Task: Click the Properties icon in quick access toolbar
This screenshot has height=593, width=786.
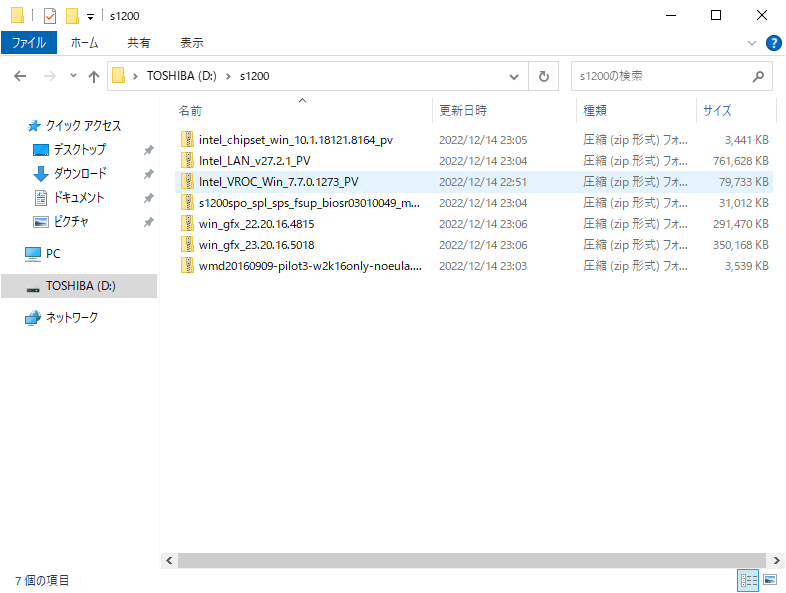Action: point(50,16)
